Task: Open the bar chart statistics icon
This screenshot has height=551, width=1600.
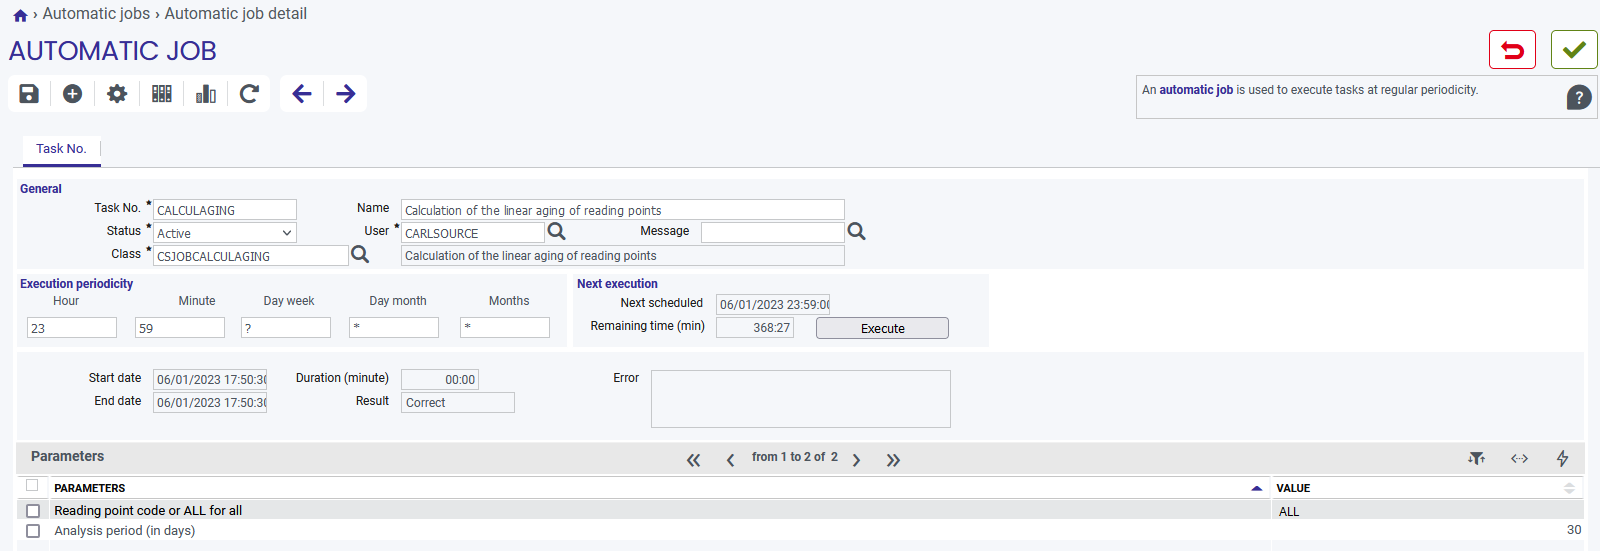Action: point(206,94)
